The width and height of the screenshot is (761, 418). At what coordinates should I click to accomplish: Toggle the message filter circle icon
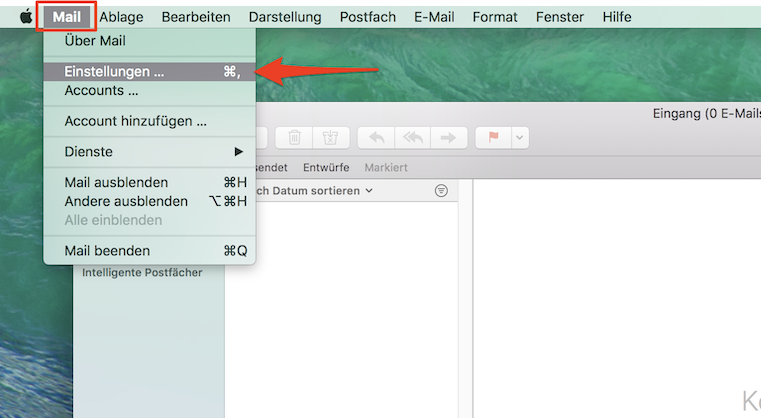coord(441,191)
